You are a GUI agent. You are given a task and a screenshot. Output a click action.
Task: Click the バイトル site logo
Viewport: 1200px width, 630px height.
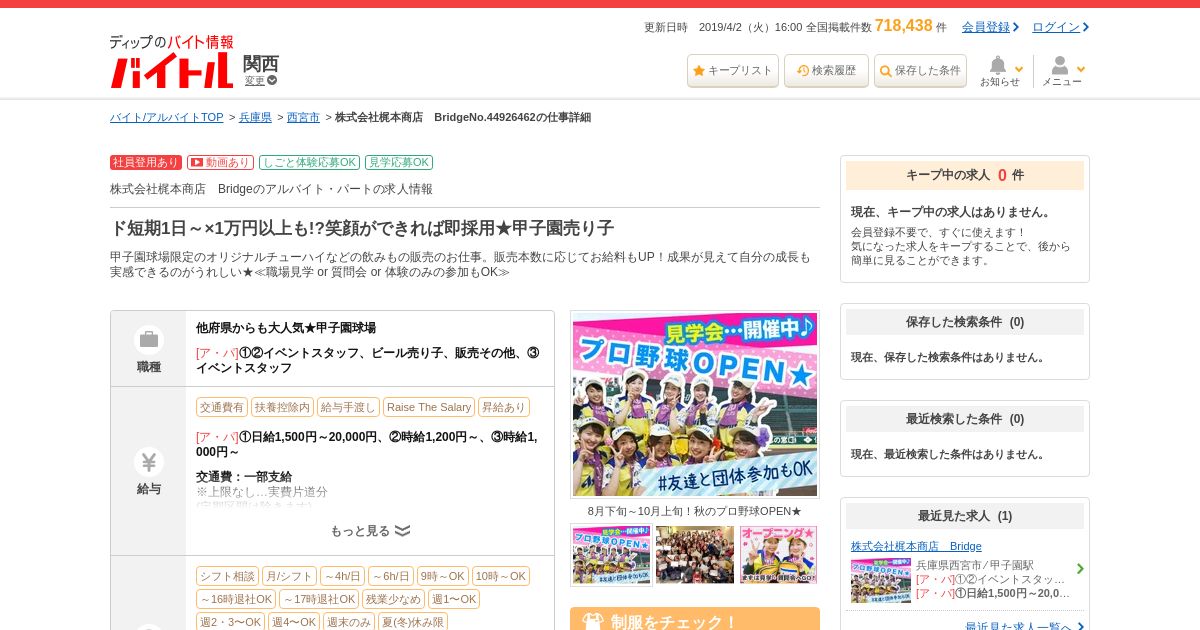tap(171, 62)
